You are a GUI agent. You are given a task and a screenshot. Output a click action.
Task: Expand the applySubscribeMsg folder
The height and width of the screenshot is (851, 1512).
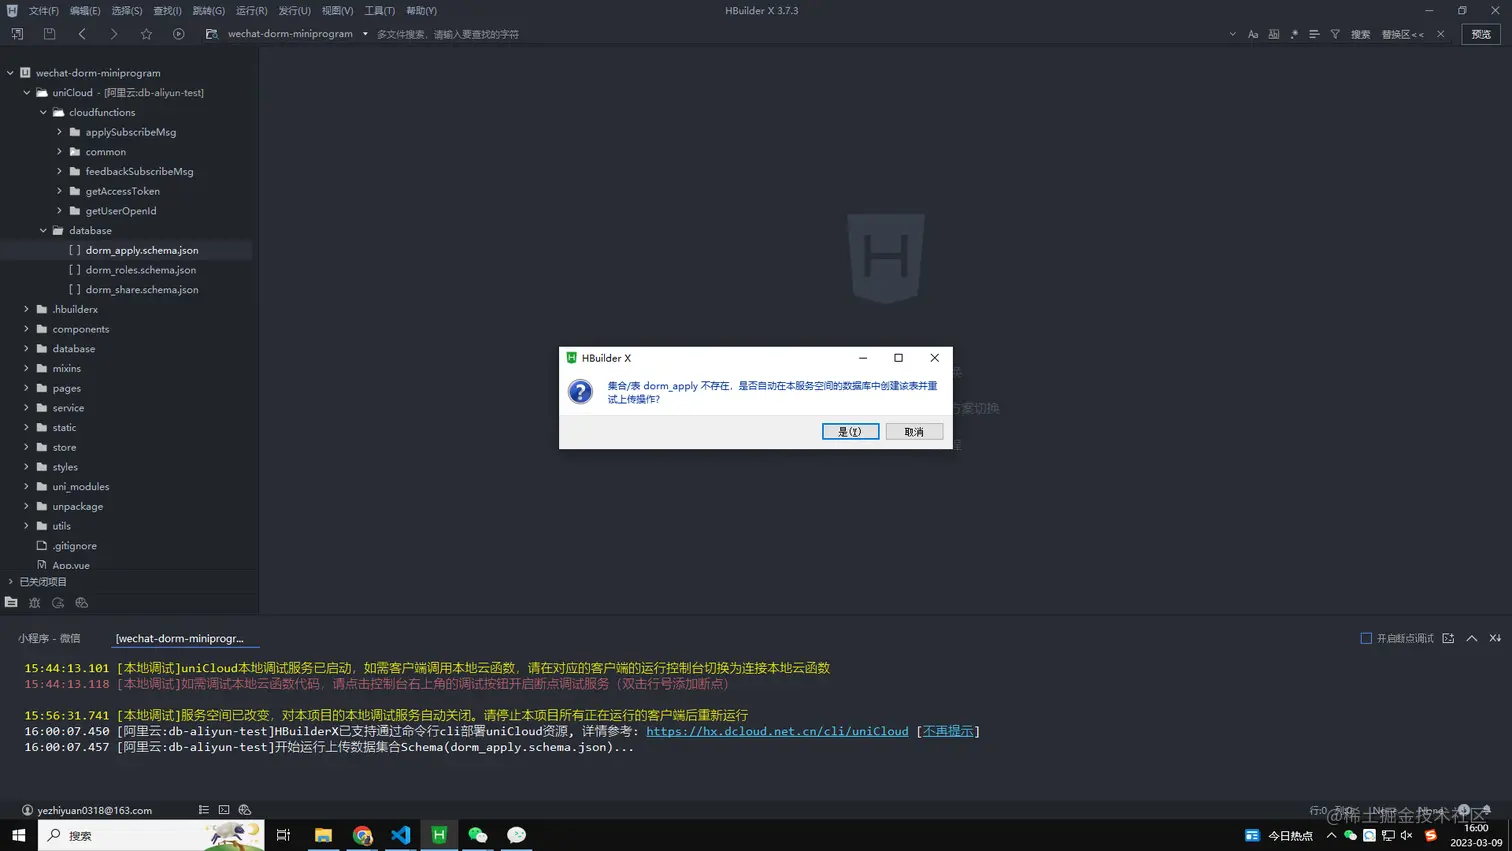pyautogui.click(x=59, y=132)
